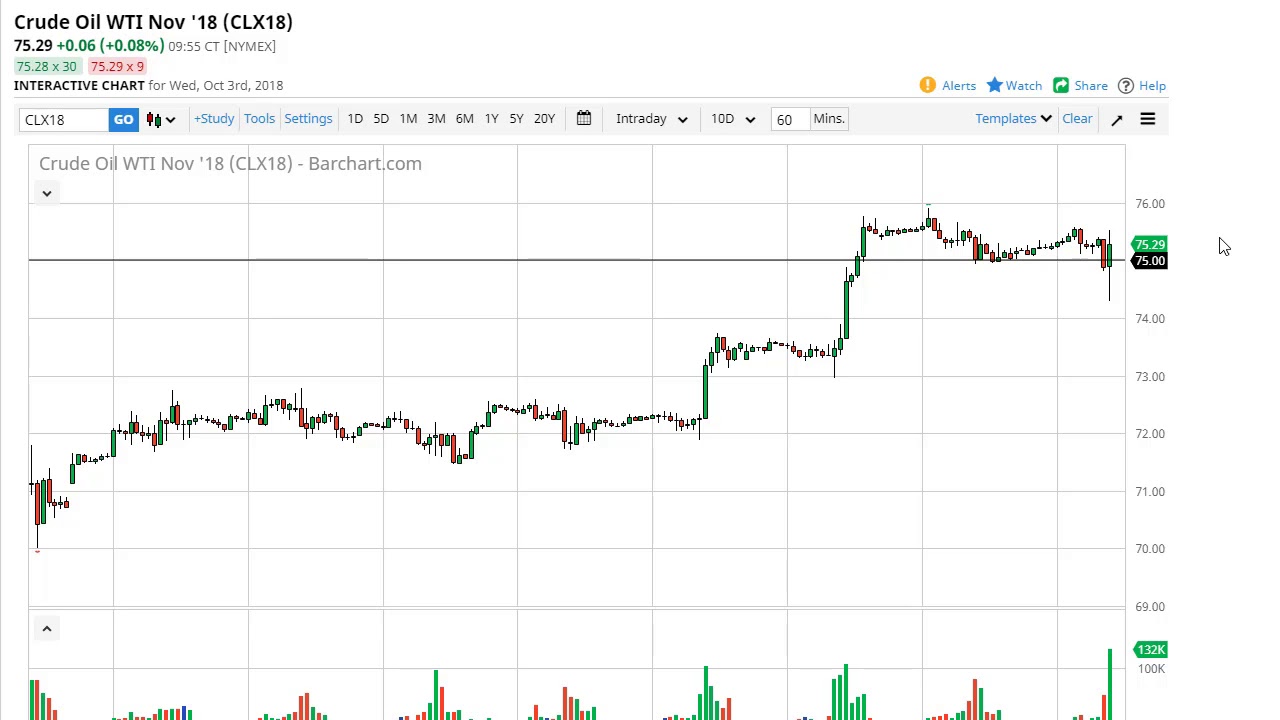1280x720 pixels.
Task: Open the 10D period dropdown
Action: [732, 119]
